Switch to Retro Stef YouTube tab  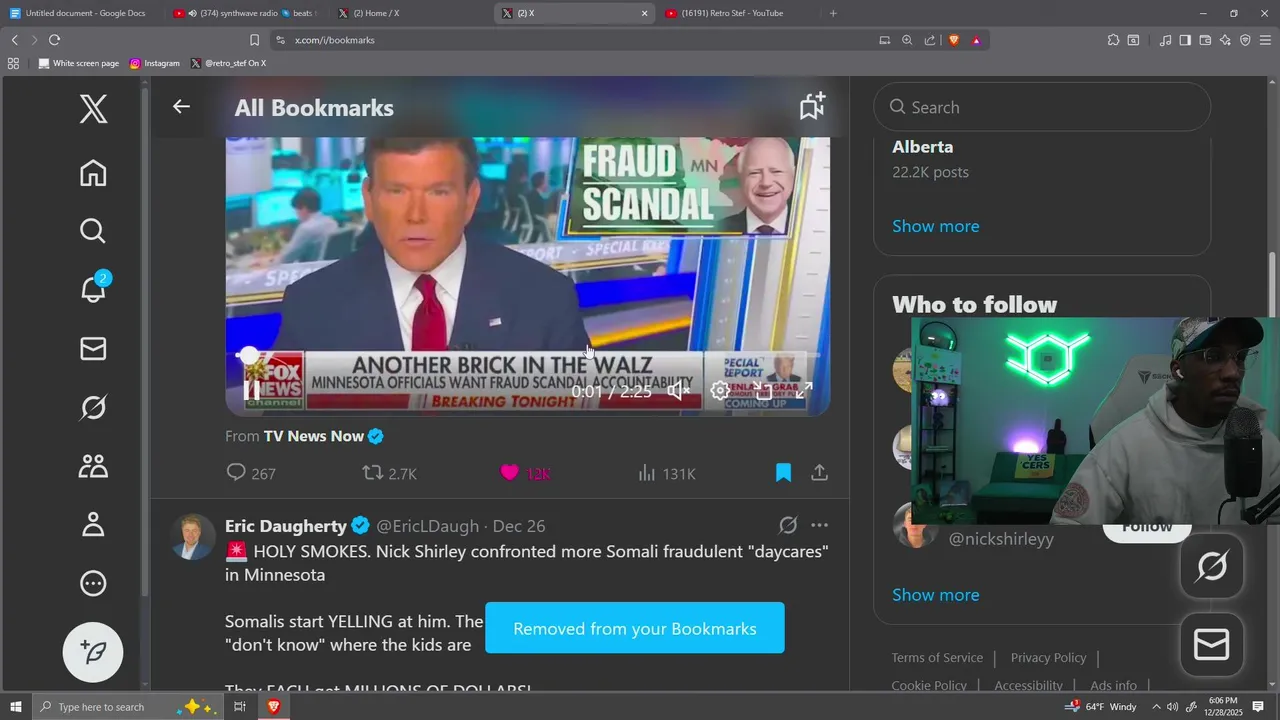coord(738,13)
